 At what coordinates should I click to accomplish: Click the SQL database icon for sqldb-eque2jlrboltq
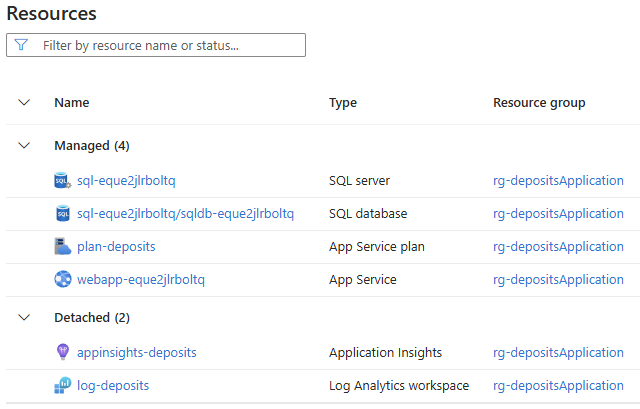(62, 213)
